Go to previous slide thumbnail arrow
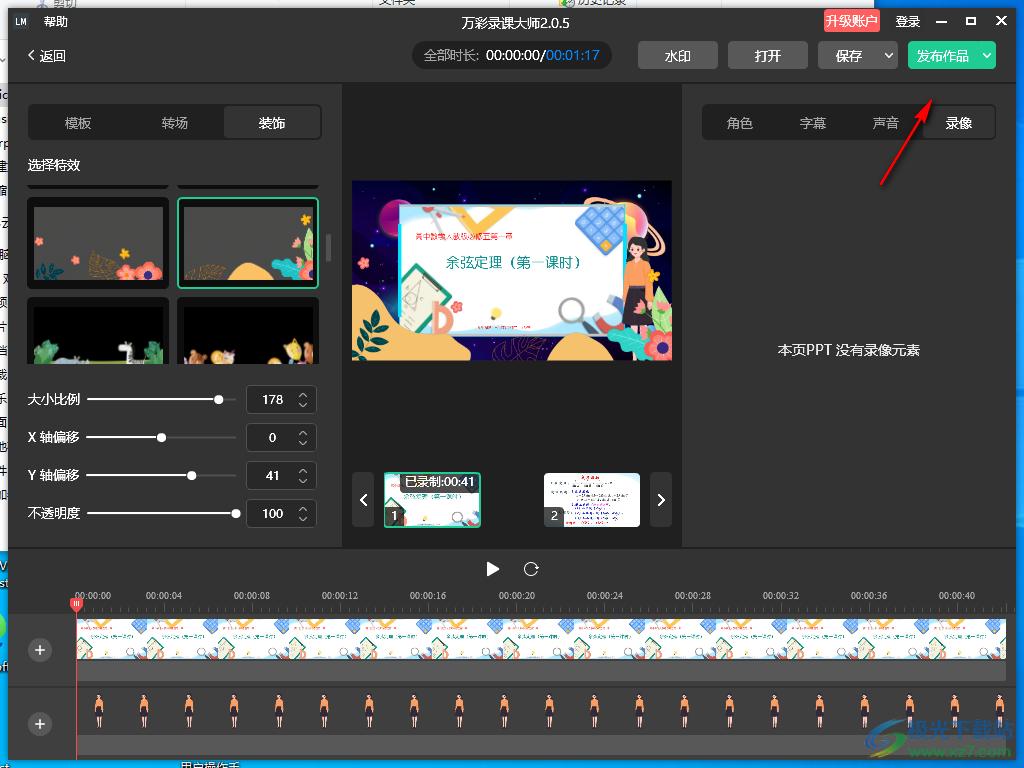Image resolution: width=1024 pixels, height=768 pixels. [364, 500]
